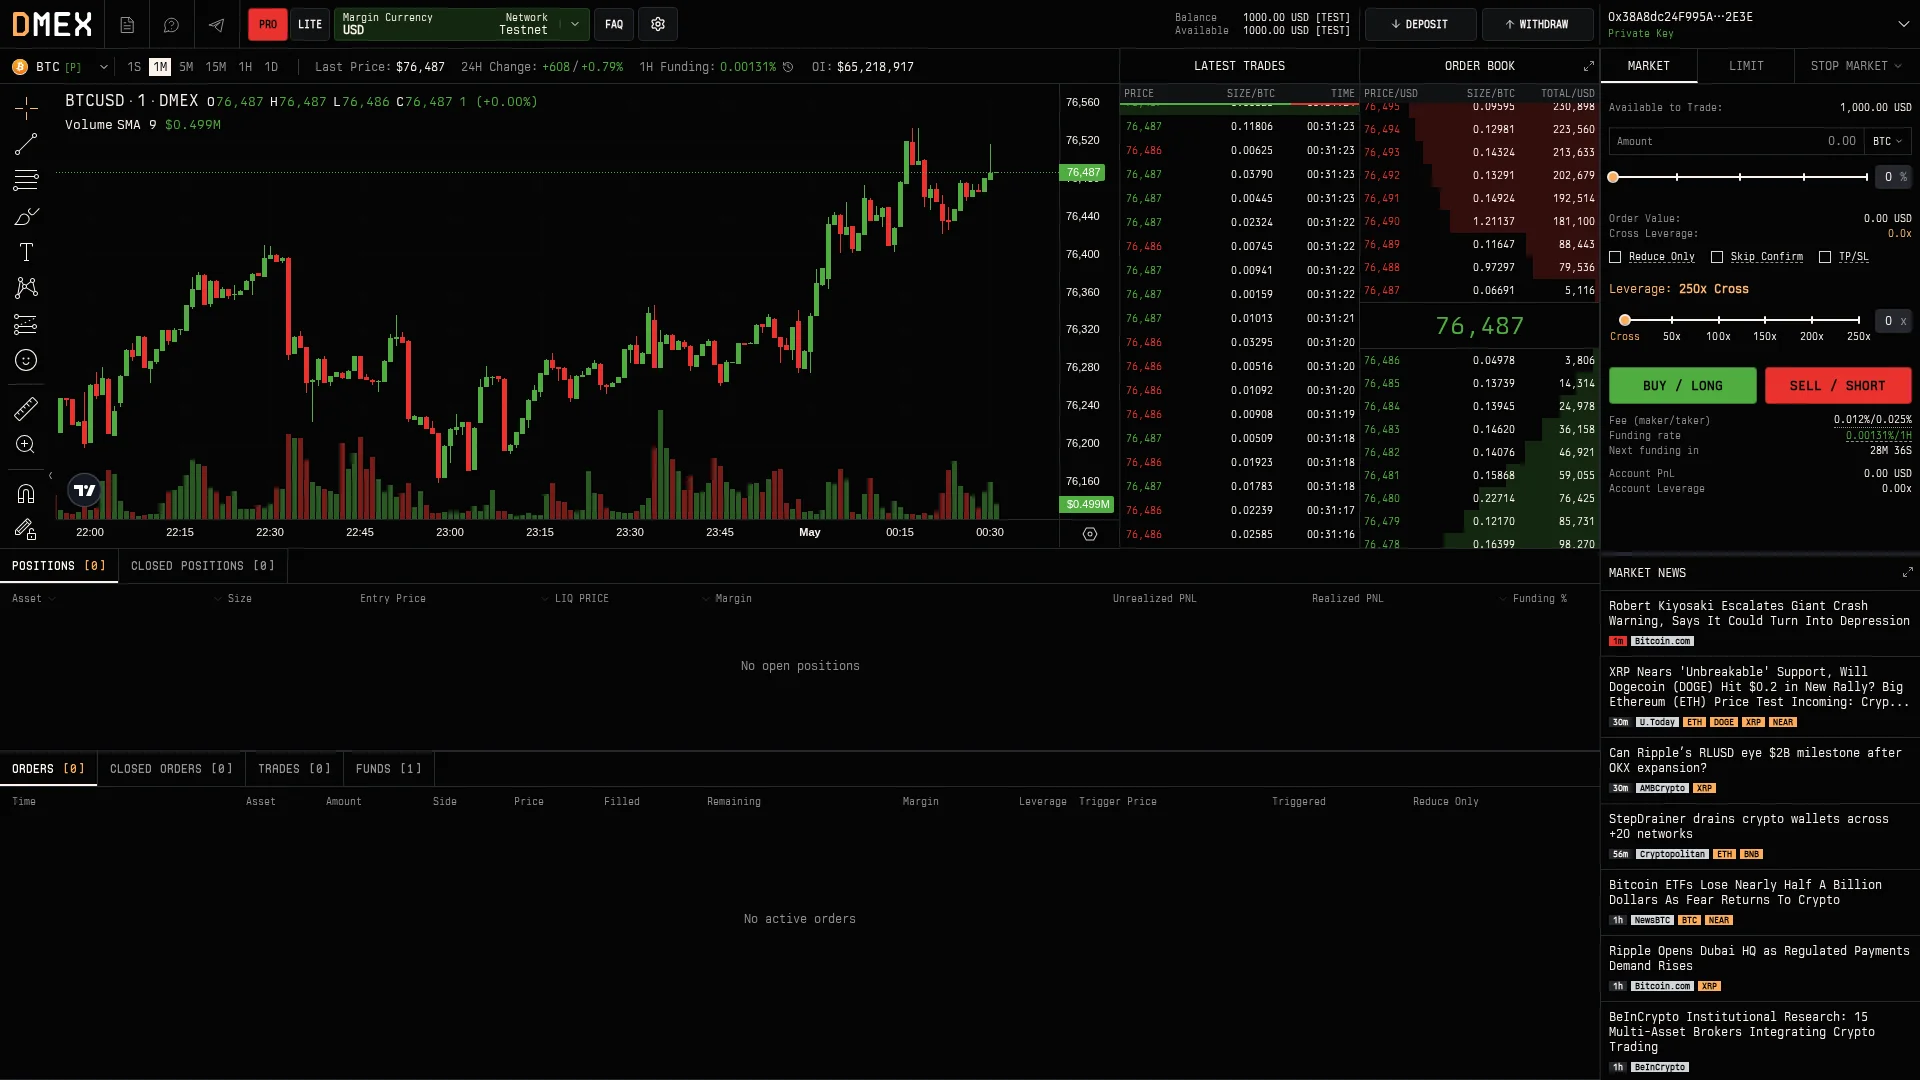Image resolution: width=1920 pixels, height=1080 pixels.
Task: Click the DEPOSIT button
Action: (x=1420, y=25)
